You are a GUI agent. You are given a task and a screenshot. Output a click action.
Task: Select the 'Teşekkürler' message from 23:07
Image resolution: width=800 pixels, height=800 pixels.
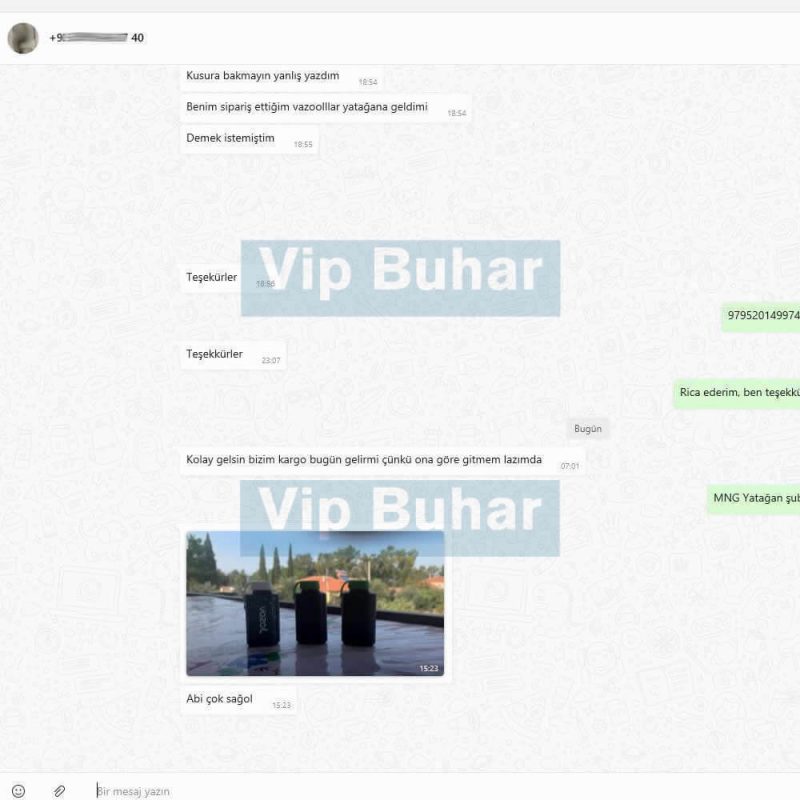pyautogui.click(x=233, y=355)
